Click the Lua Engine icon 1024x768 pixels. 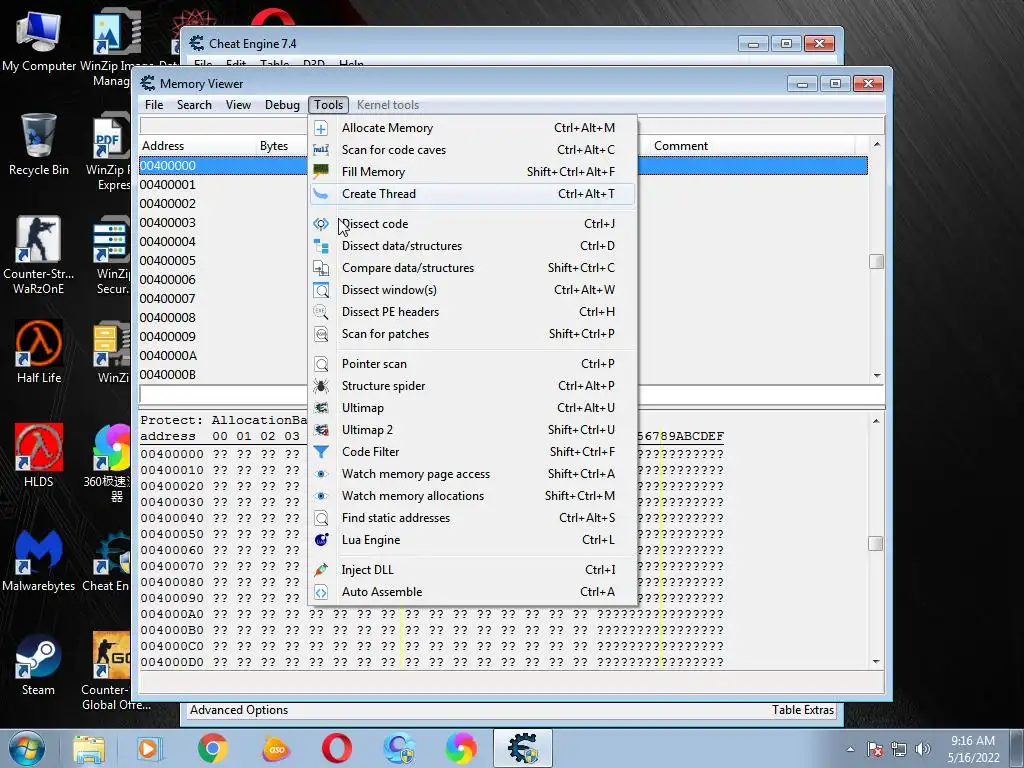point(321,540)
